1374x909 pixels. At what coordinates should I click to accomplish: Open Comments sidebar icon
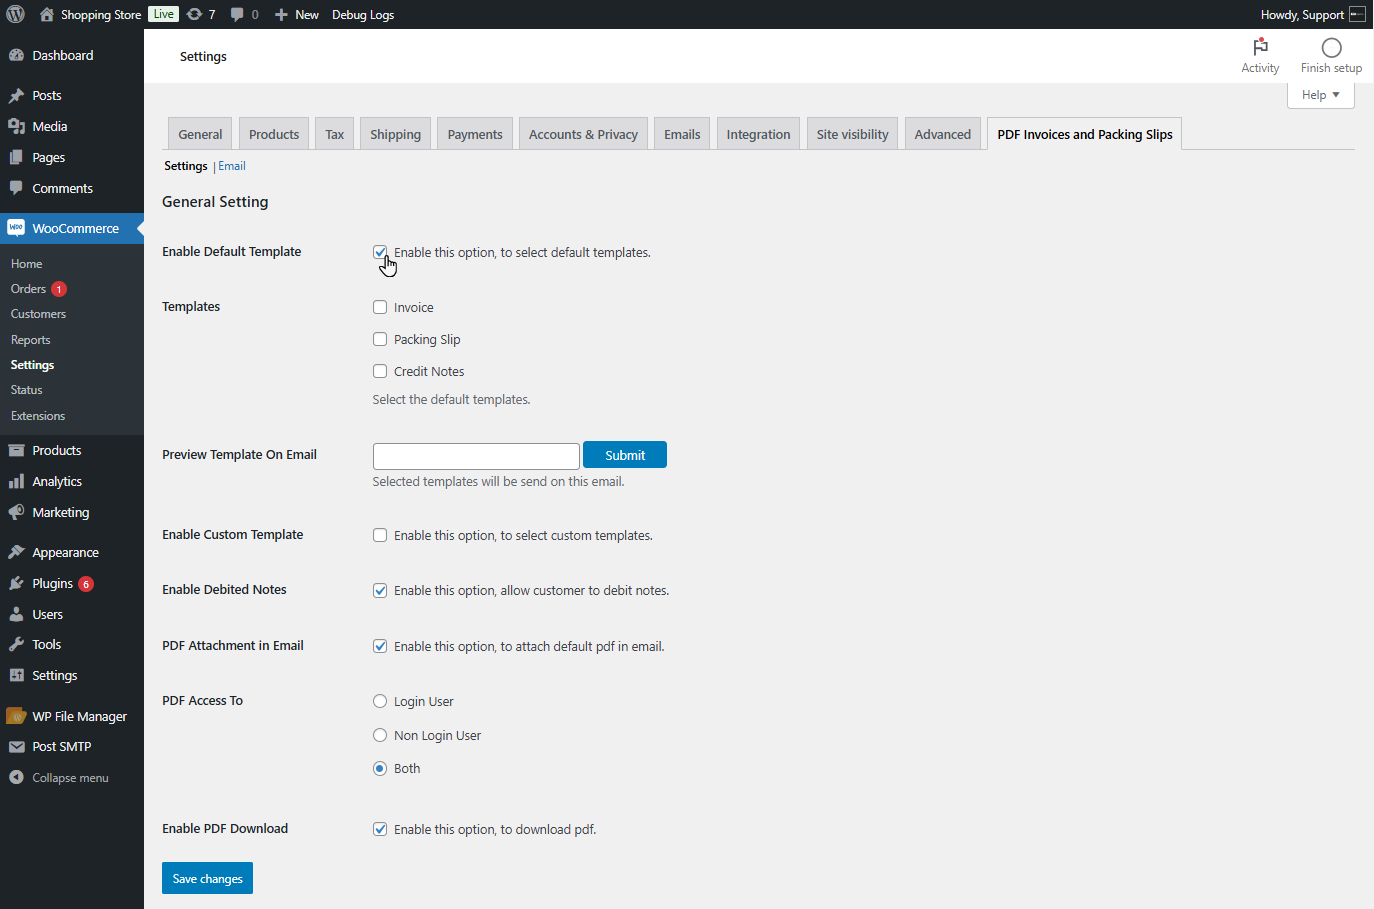point(16,188)
